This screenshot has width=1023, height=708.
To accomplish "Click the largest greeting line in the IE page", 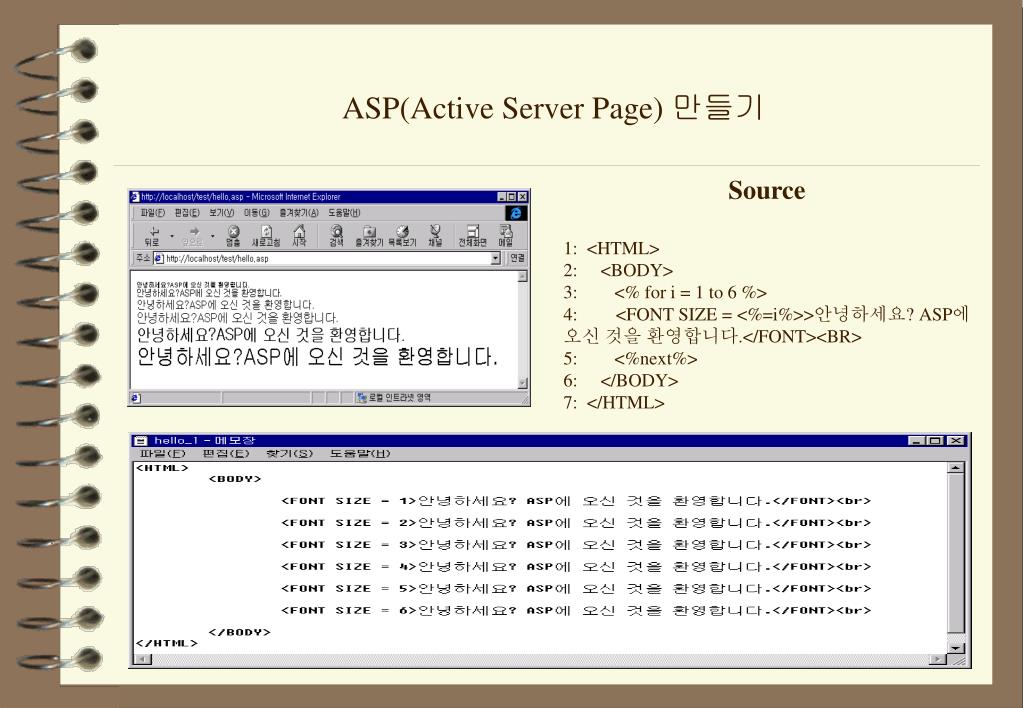I will click(317, 357).
